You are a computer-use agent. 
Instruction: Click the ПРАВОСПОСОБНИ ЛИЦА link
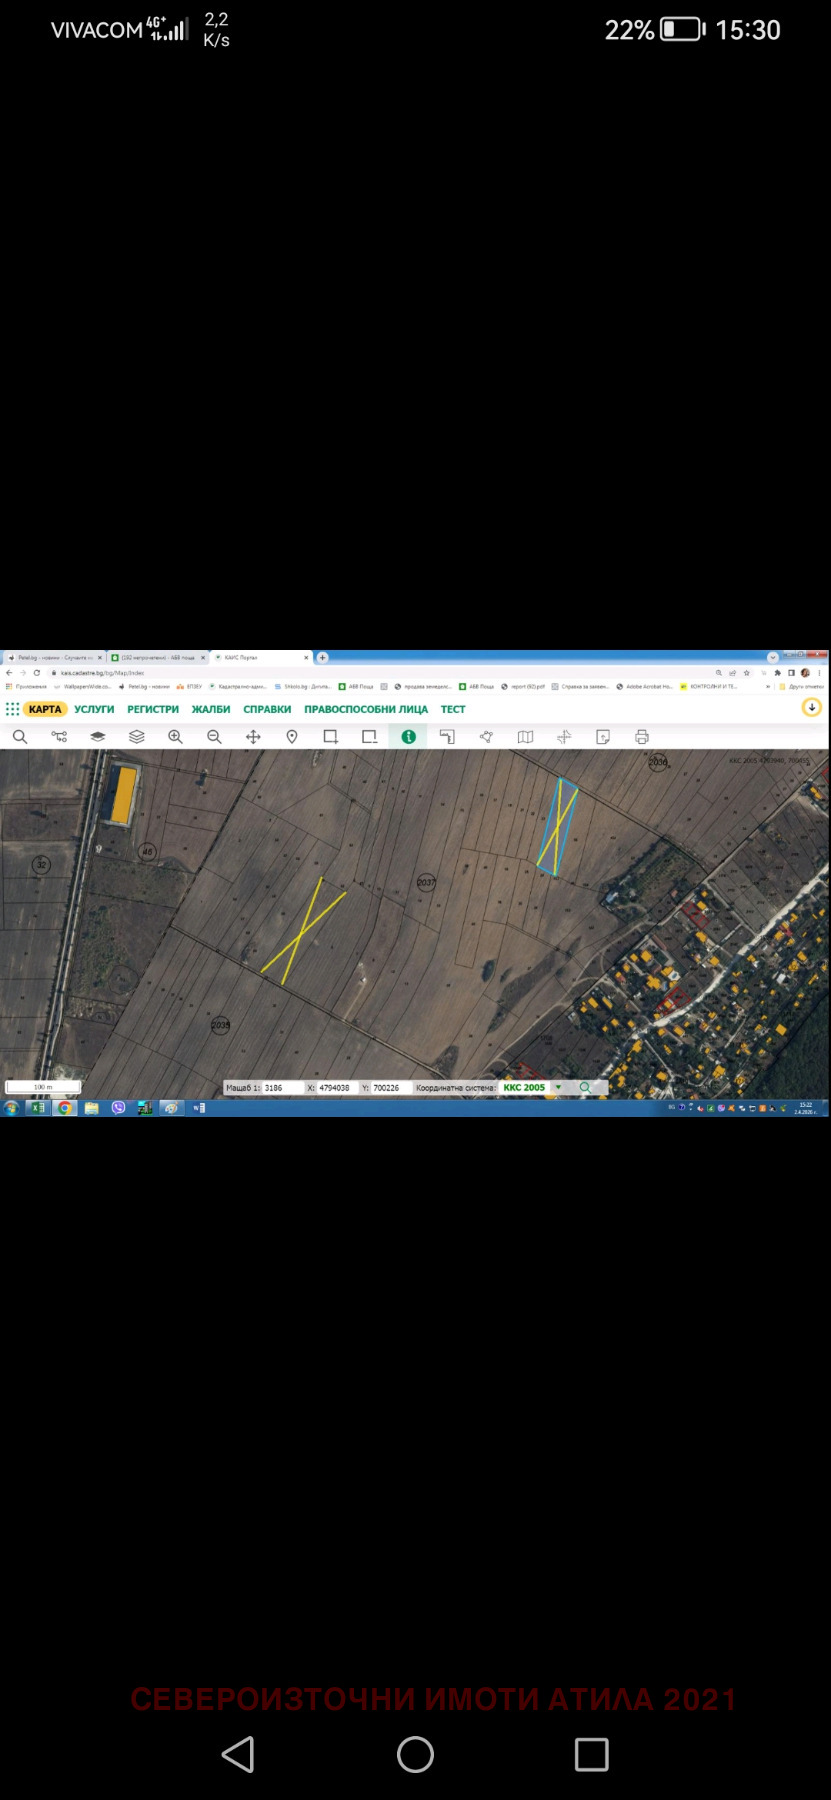[366, 709]
